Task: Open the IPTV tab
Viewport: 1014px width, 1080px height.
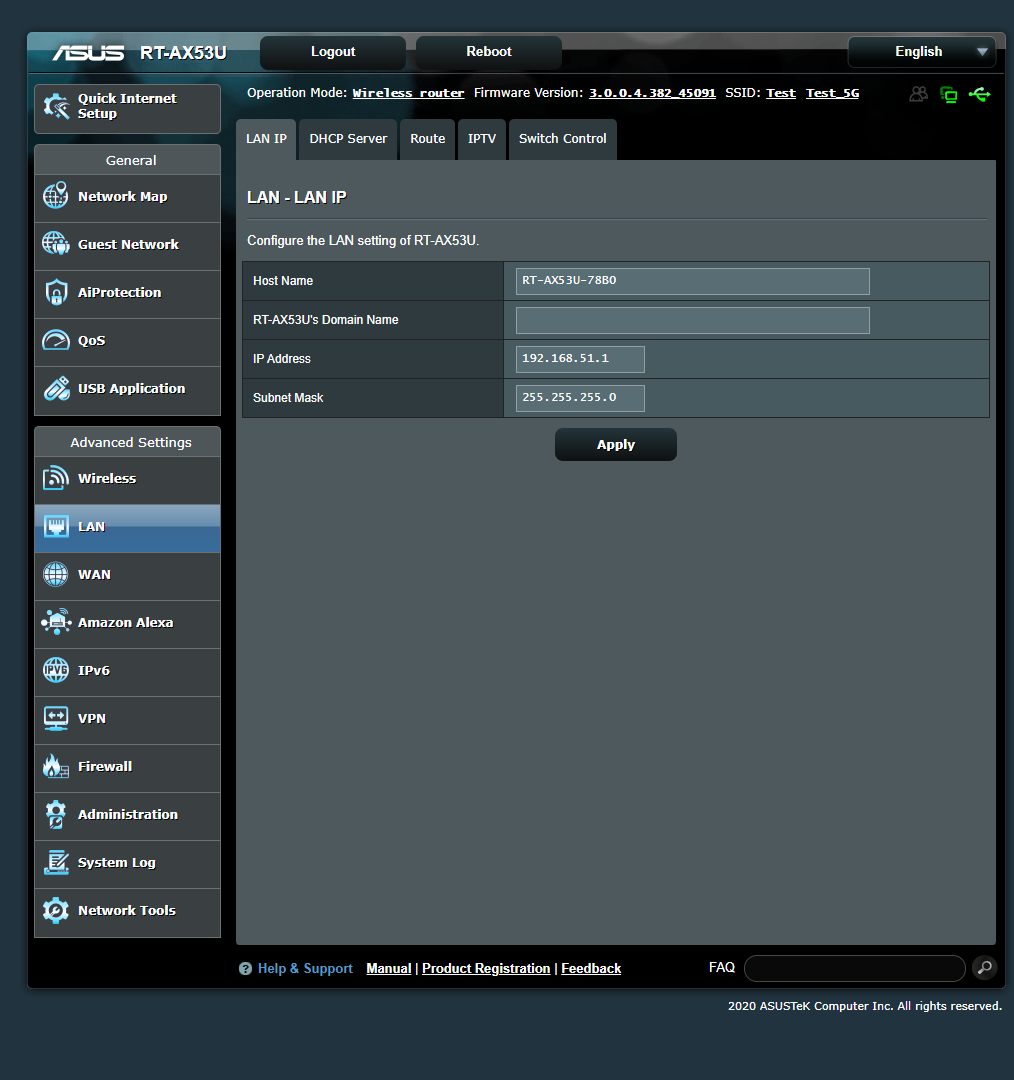Action: click(x=482, y=139)
